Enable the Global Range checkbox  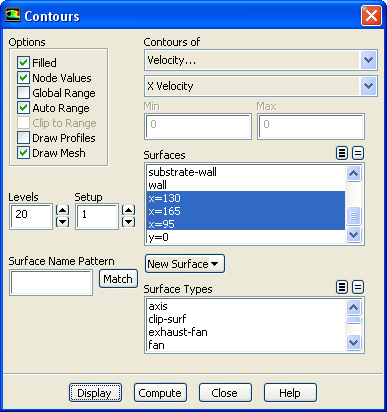click(x=23, y=93)
